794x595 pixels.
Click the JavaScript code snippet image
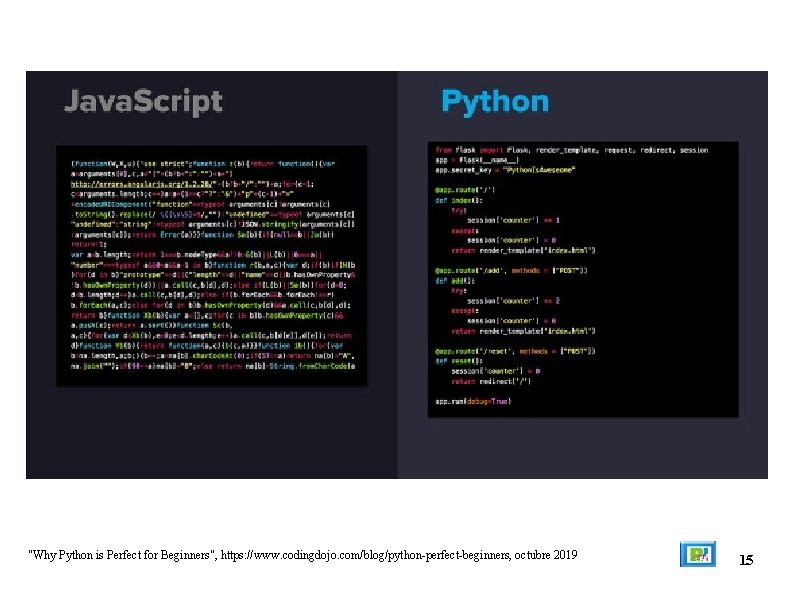pos(212,266)
